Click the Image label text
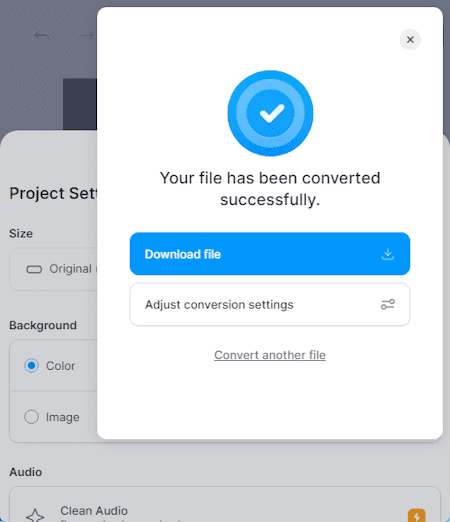The height and width of the screenshot is (522, 450). [63, 417]
